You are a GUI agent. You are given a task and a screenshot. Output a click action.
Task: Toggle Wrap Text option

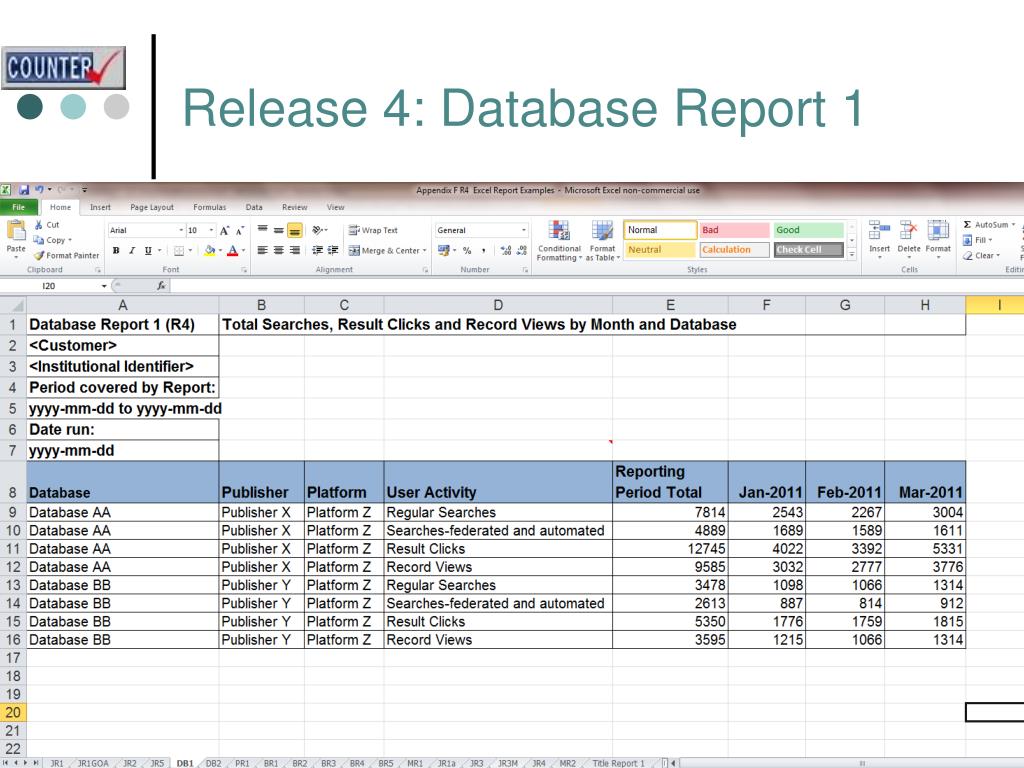pos(373,230)
